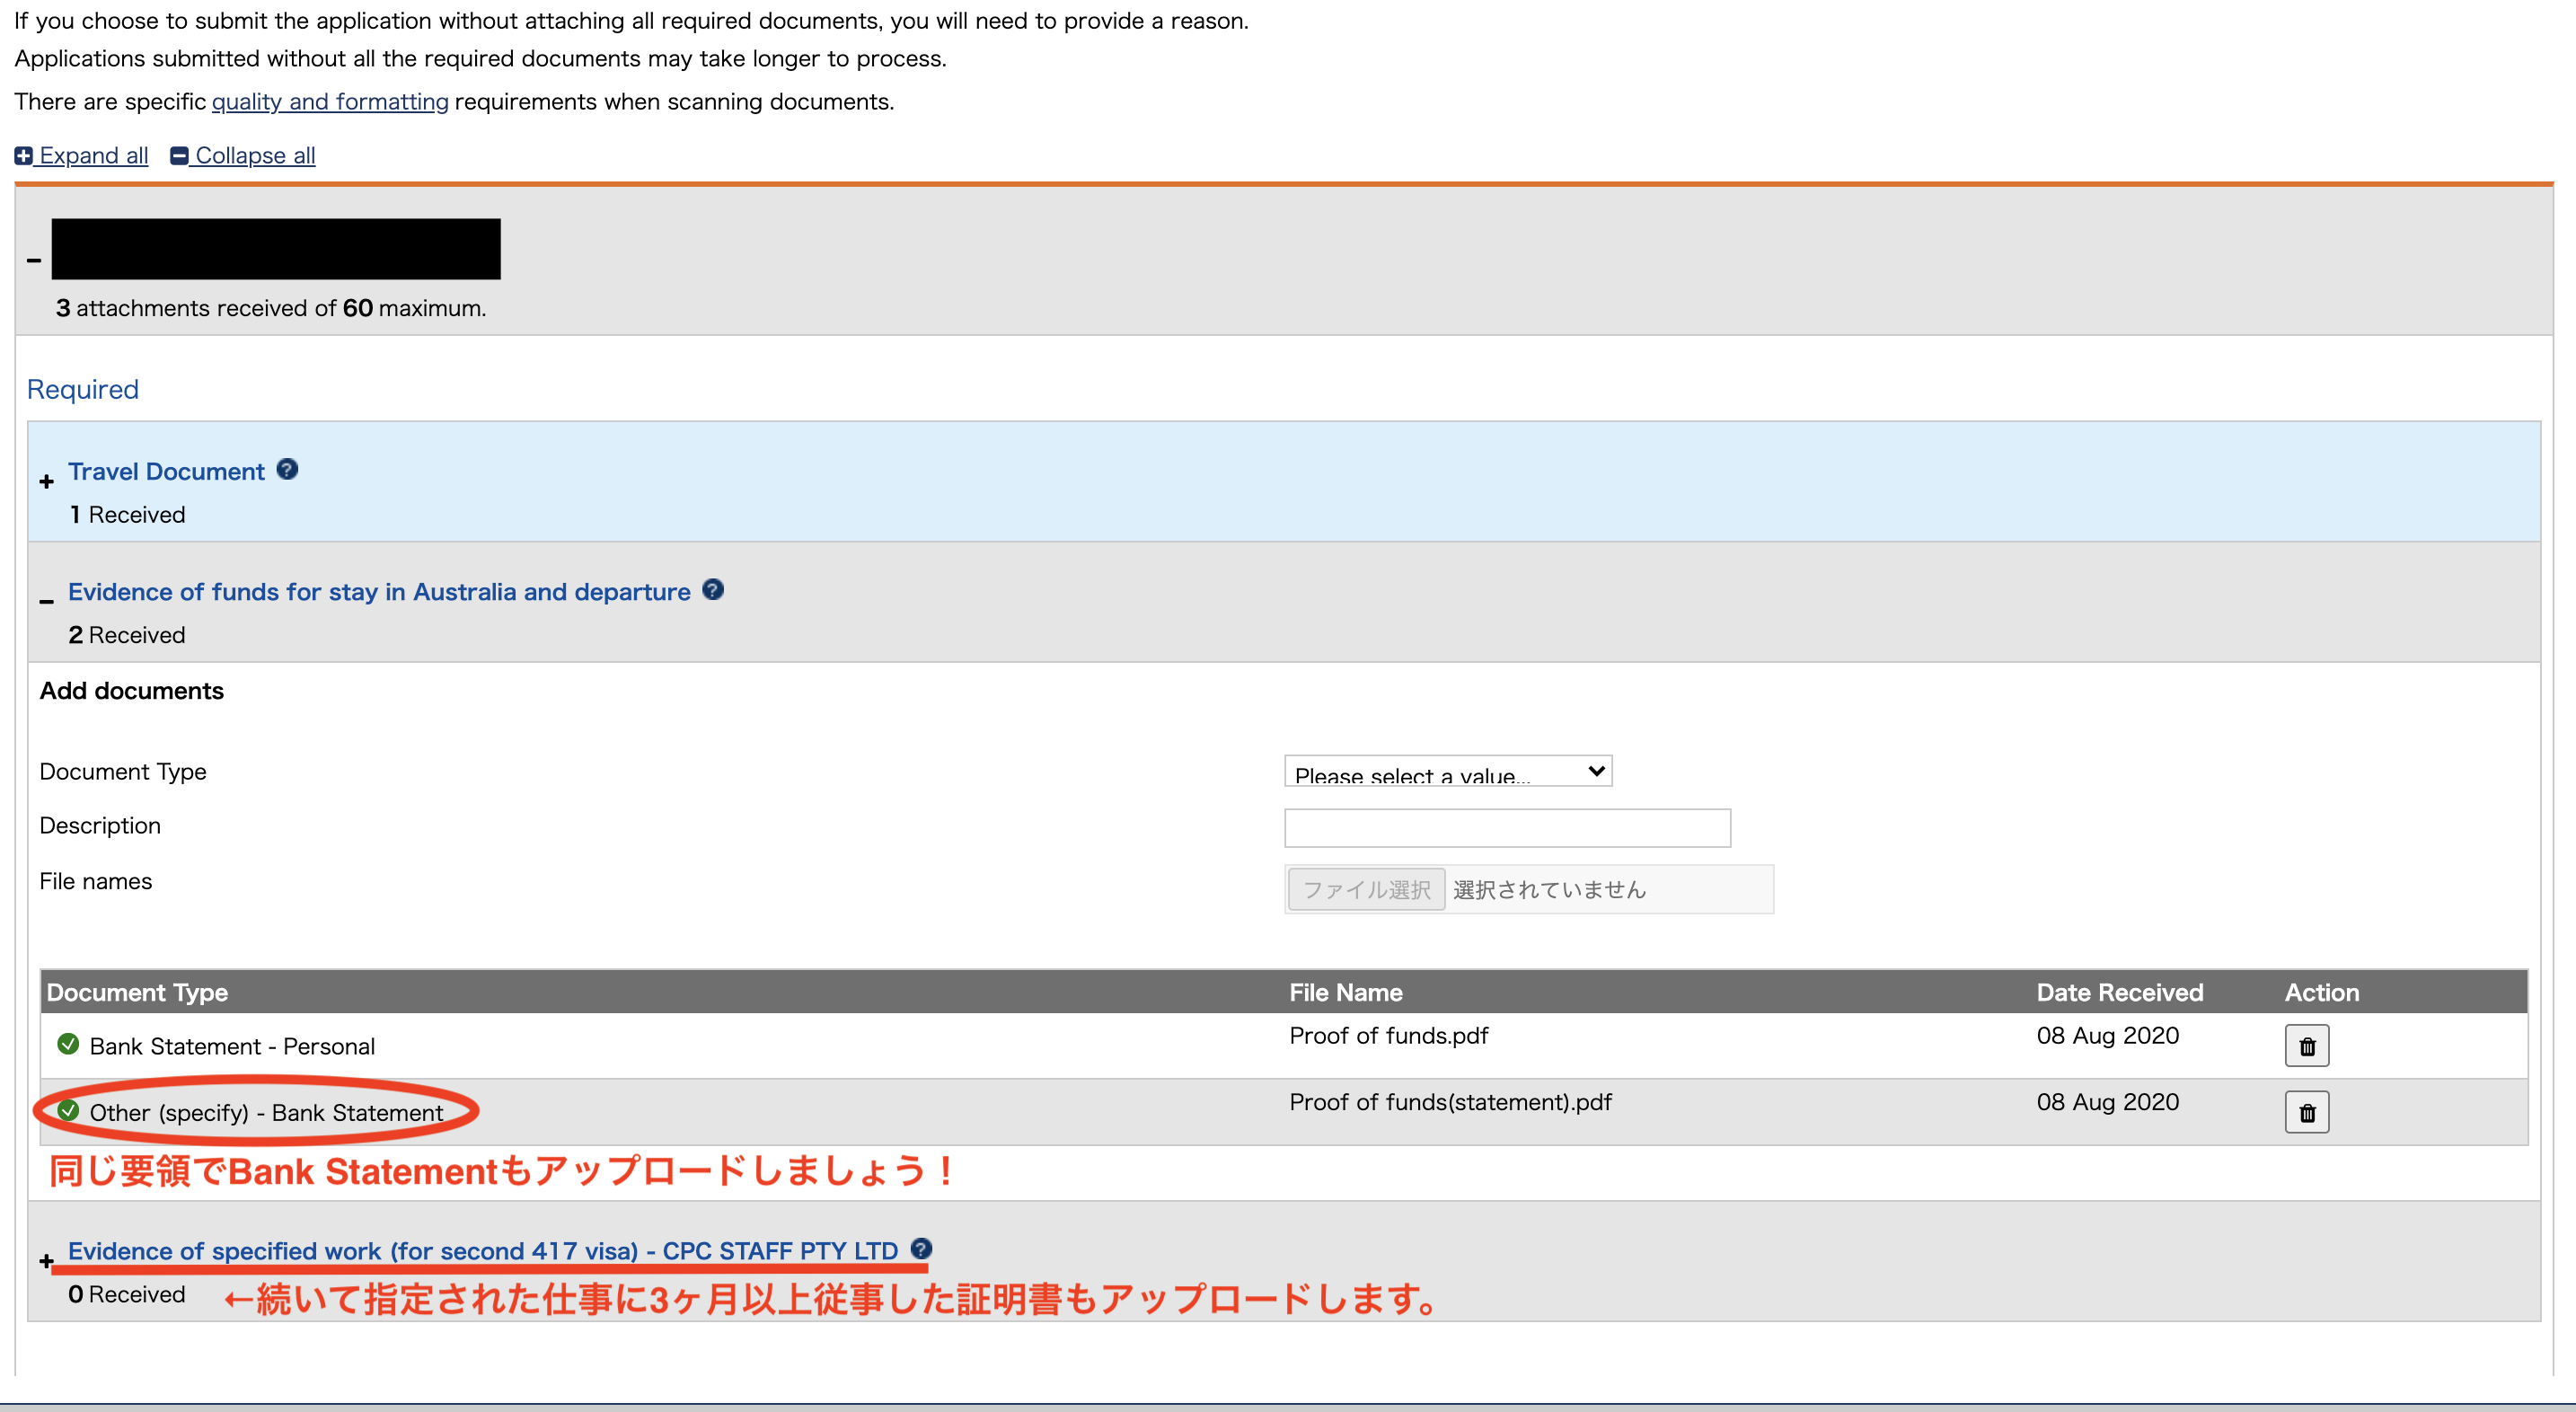2576x1412 pixels.
Task: Click green check beside Other (specify) row
Action: [x=68, y=1110]
